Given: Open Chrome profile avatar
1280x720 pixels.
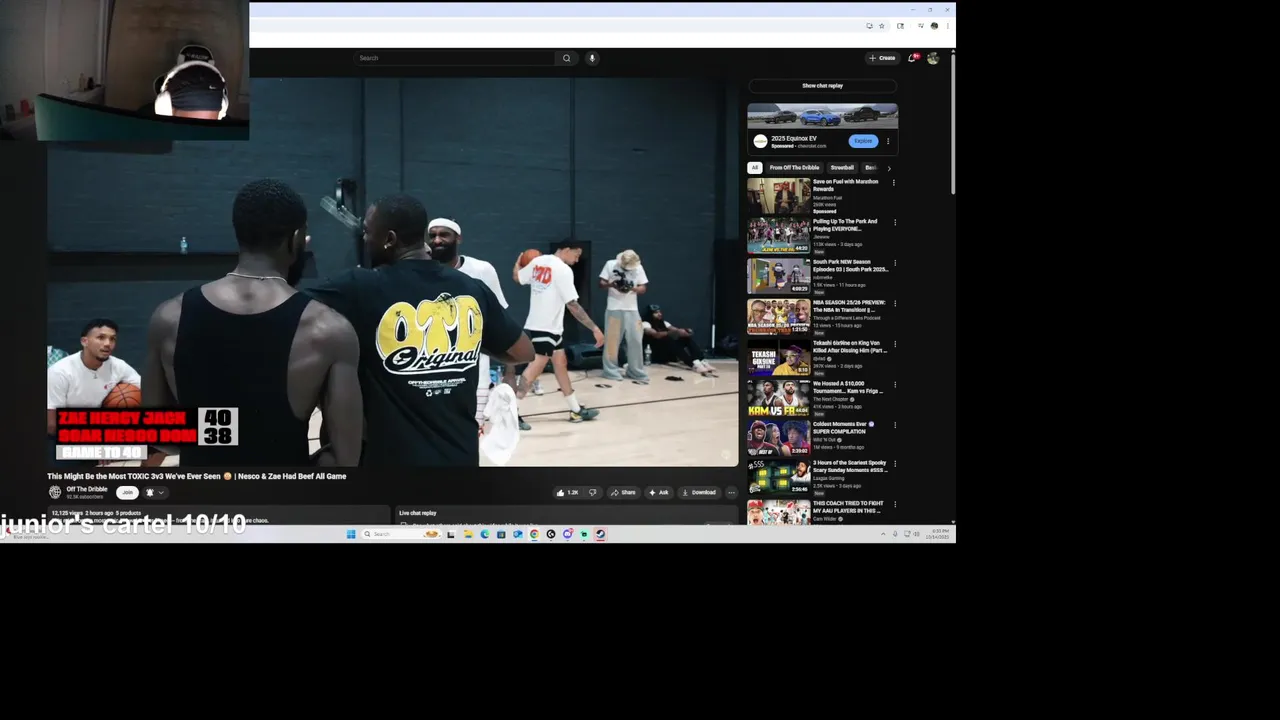Looking at the screenshot, I should [x=934, y=26].
